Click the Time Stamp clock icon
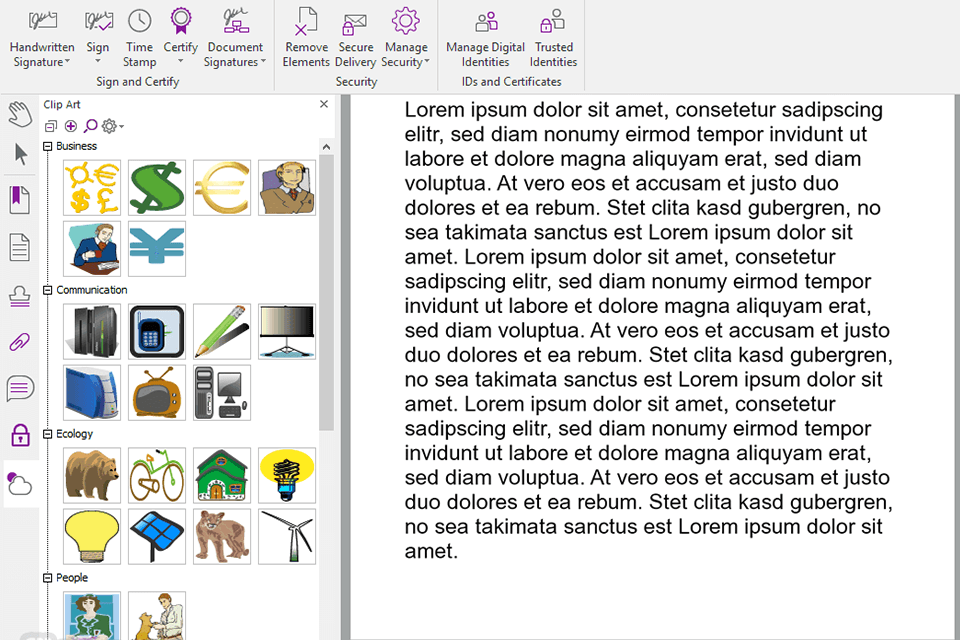The height and width of the screenshot is (640, 960). (x=139, y=22)
